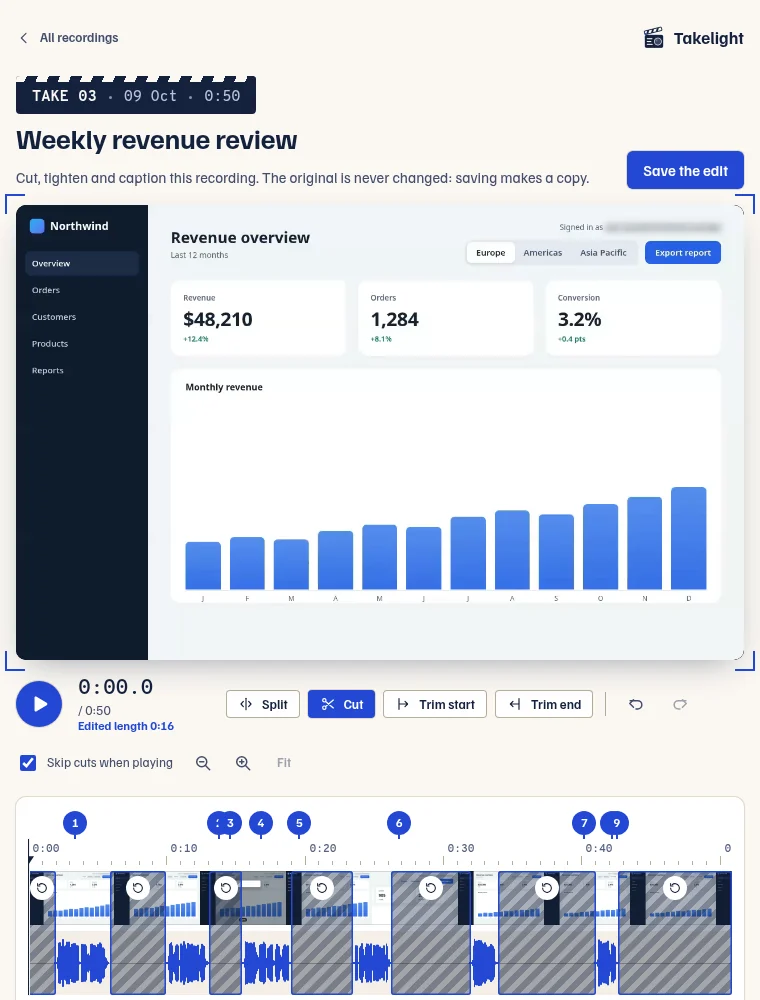This screenshot has height=1000, width=760.
Task: Undo the last edit
Action: click(636, 704)
